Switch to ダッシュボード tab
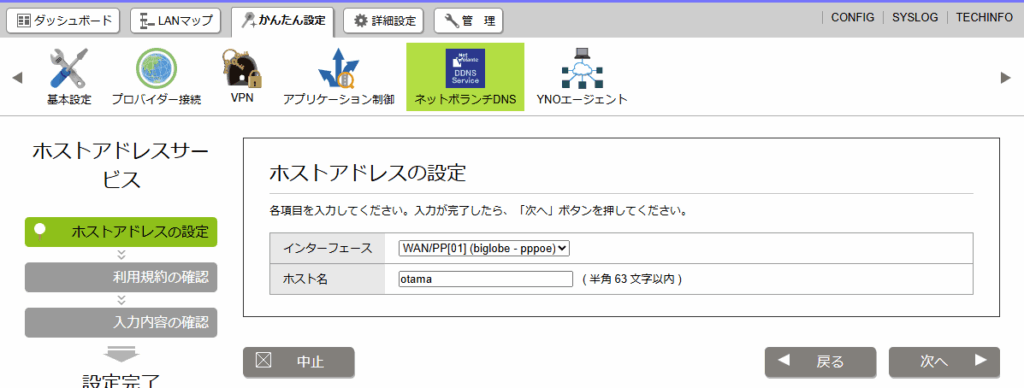Viewport: 1024px width, 388px height. coord(63,20)
